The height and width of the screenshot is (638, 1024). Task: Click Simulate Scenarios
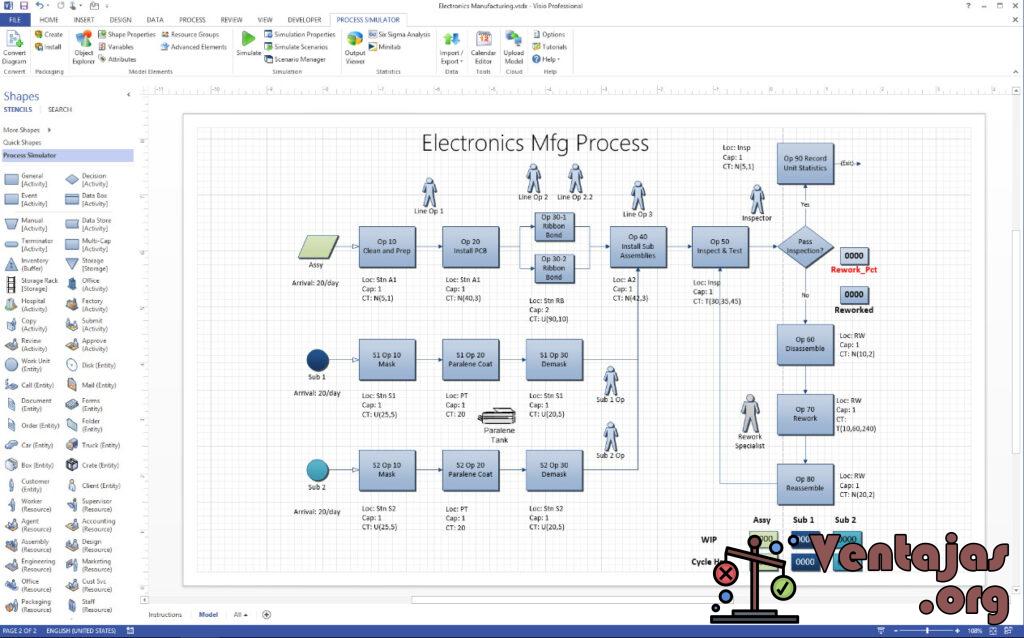296,46
